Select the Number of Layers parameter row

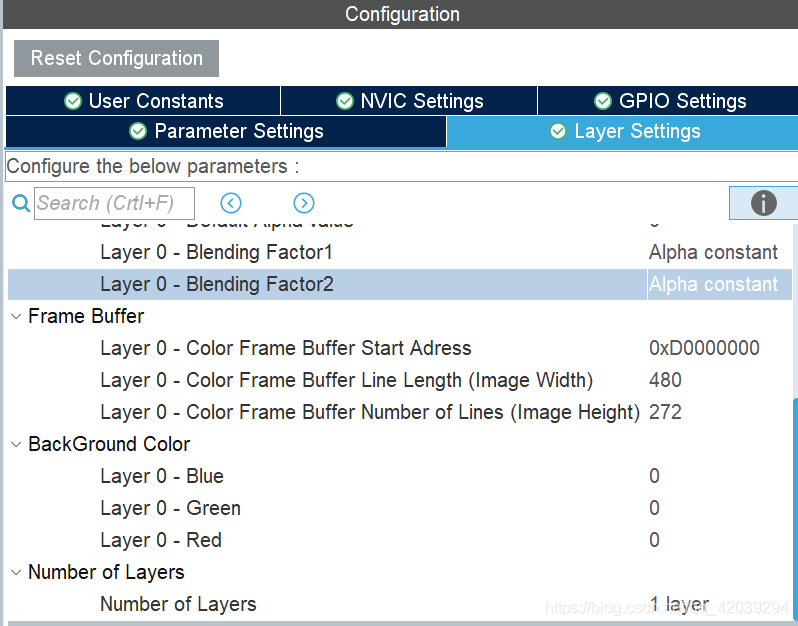tap(400, 604)
